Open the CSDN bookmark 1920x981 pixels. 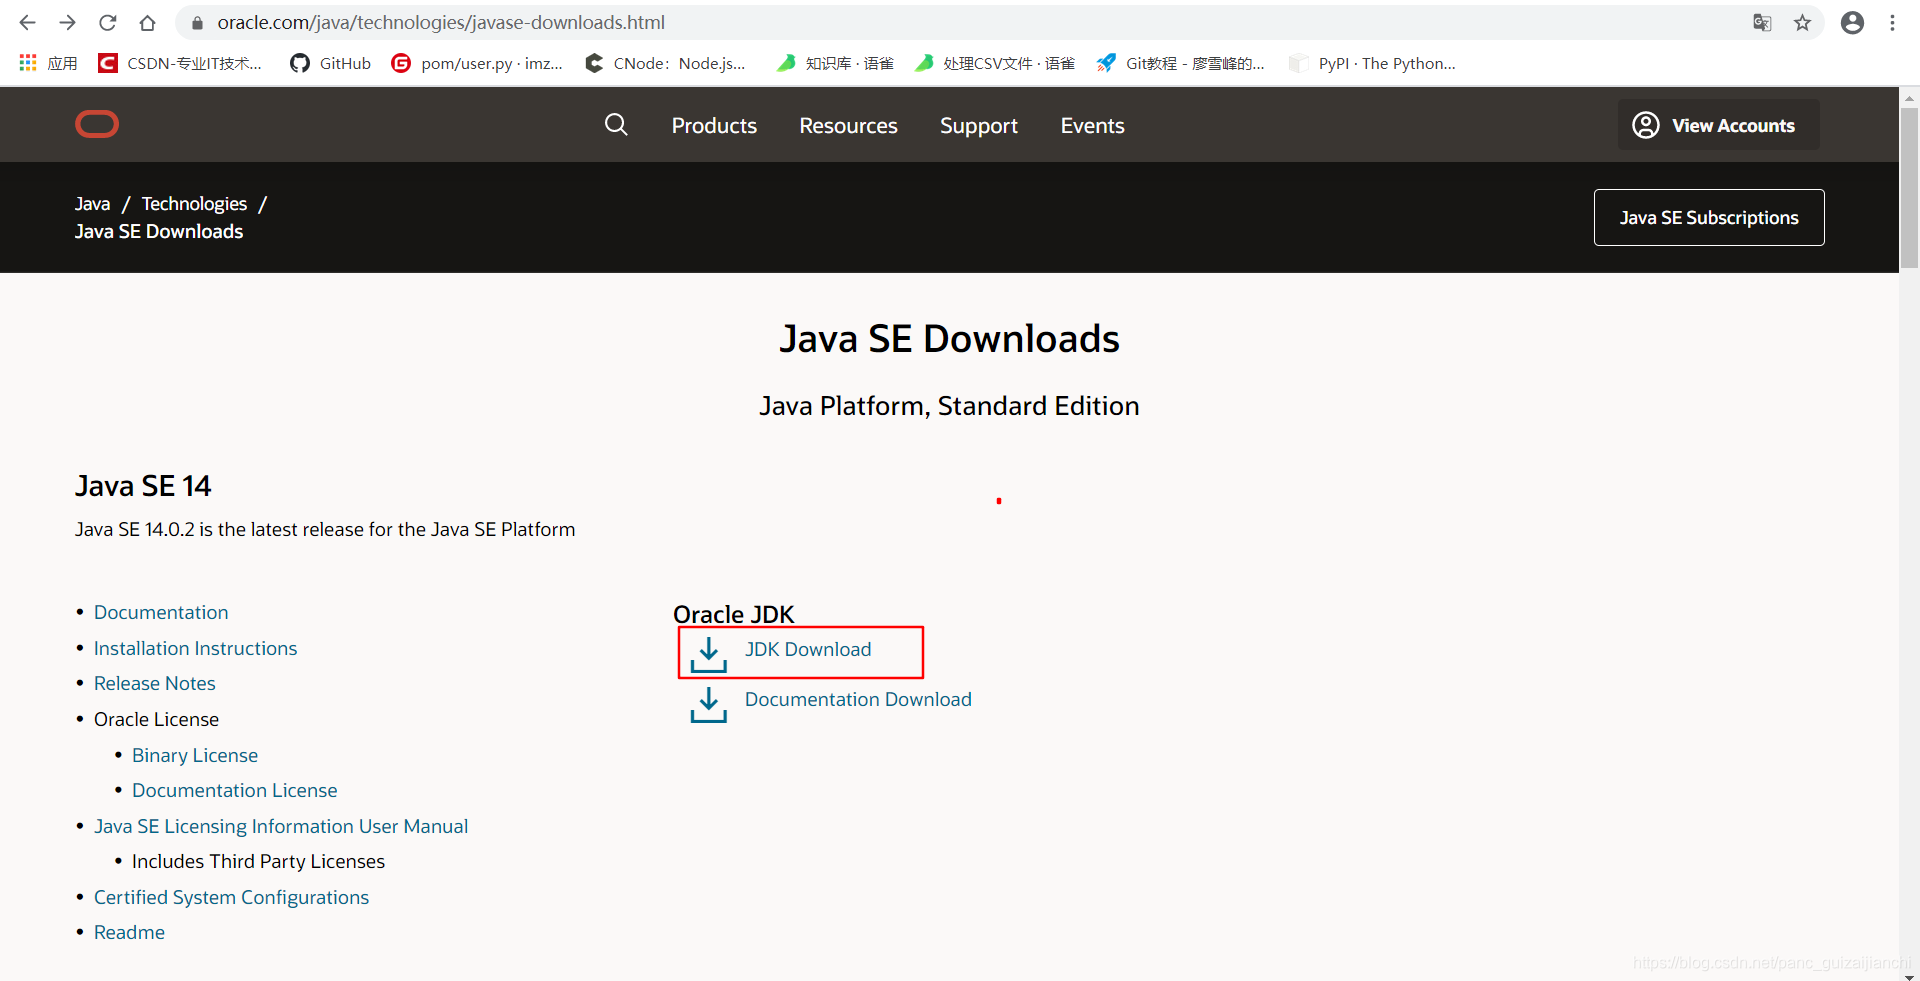point(180,63)
